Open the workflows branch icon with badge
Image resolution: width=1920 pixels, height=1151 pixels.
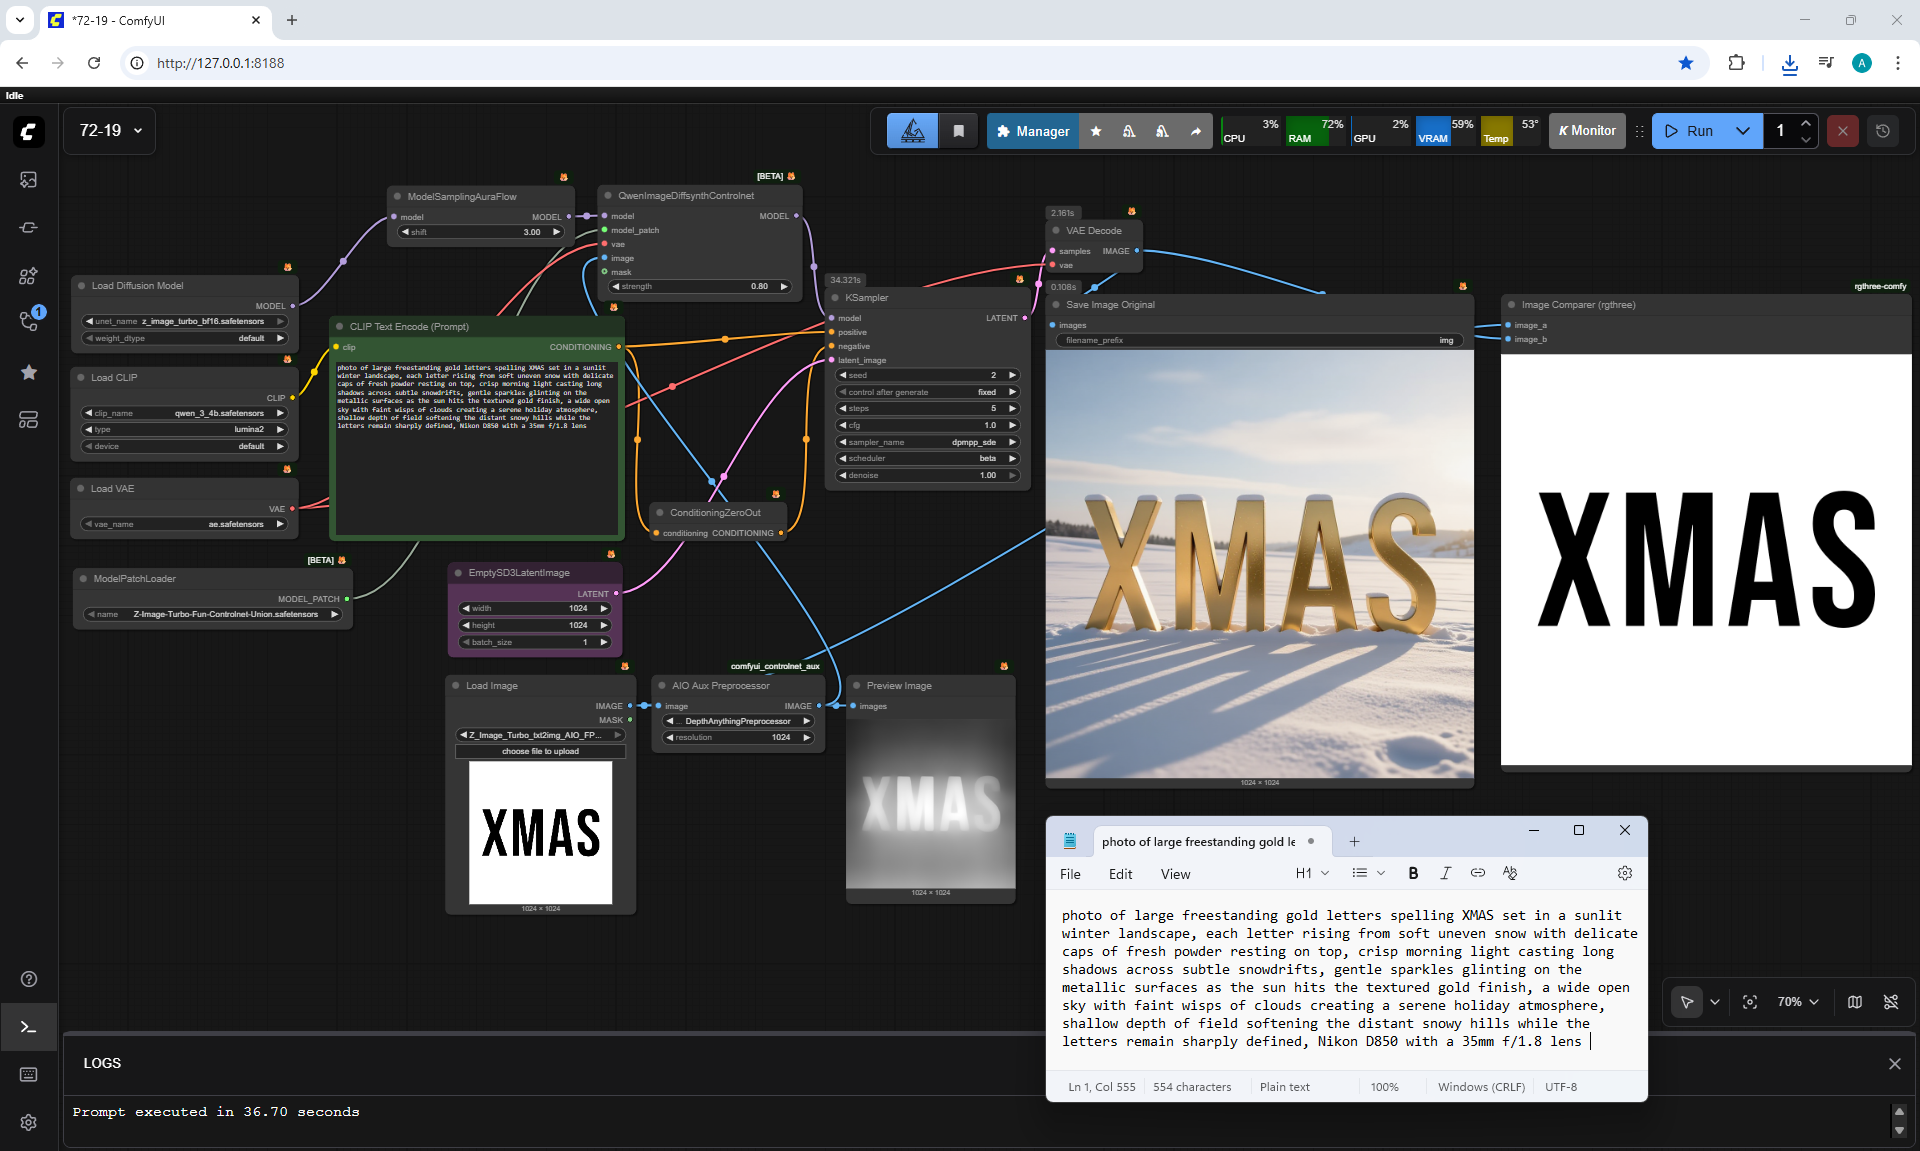pos(28,321)
